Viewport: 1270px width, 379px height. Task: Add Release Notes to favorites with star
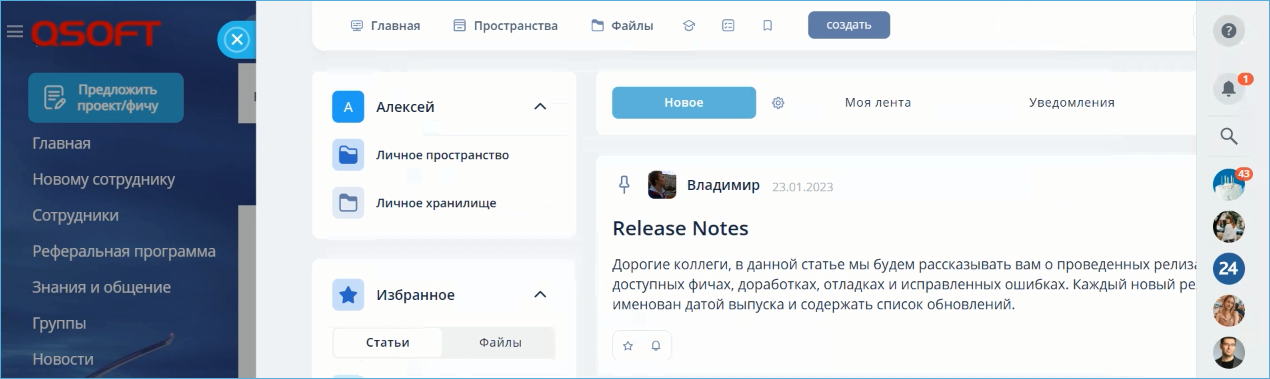pyautogui.click(x=628, y=345)
